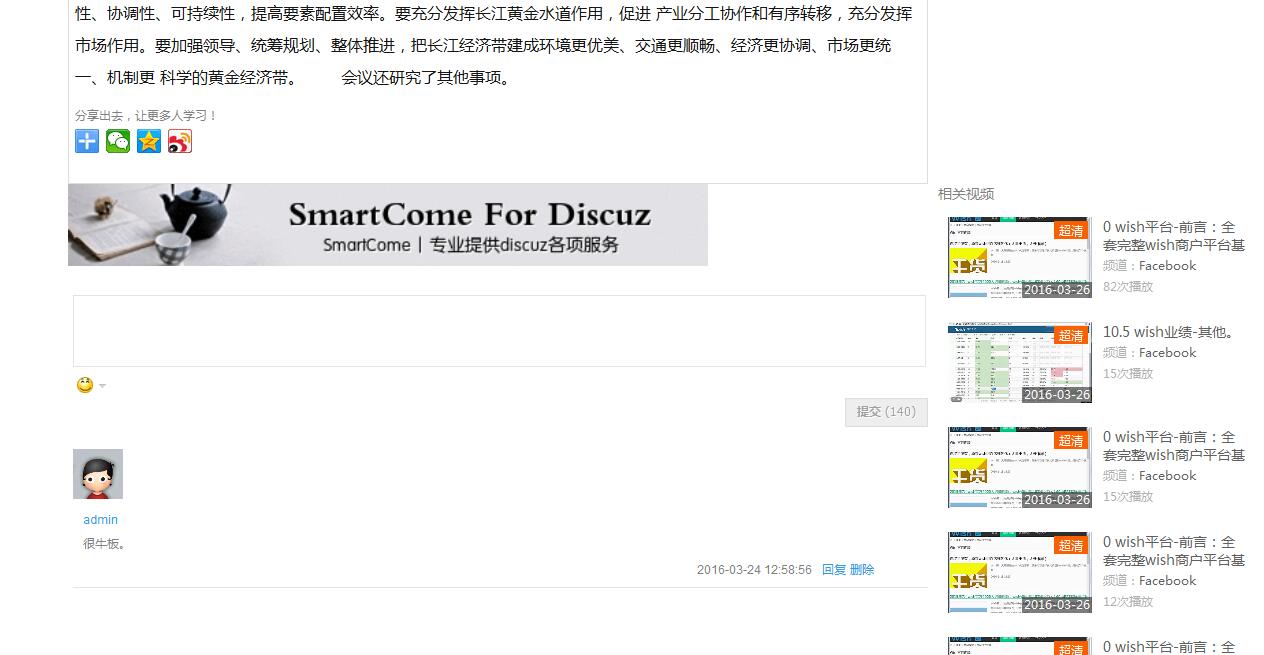Click the 82次播放 play count
This screenshot has width=1264, height=655.
point(1128,287)
